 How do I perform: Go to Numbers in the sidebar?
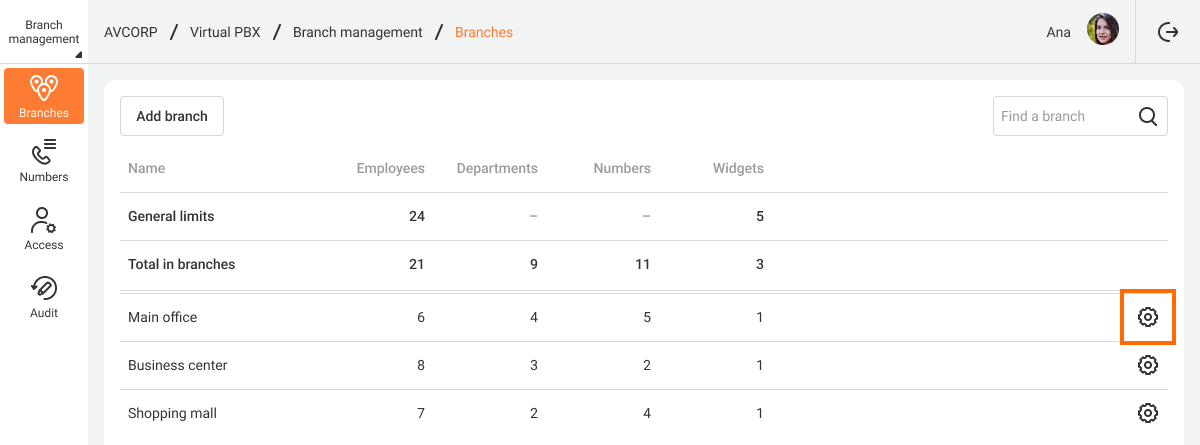[x=44, y=160]
